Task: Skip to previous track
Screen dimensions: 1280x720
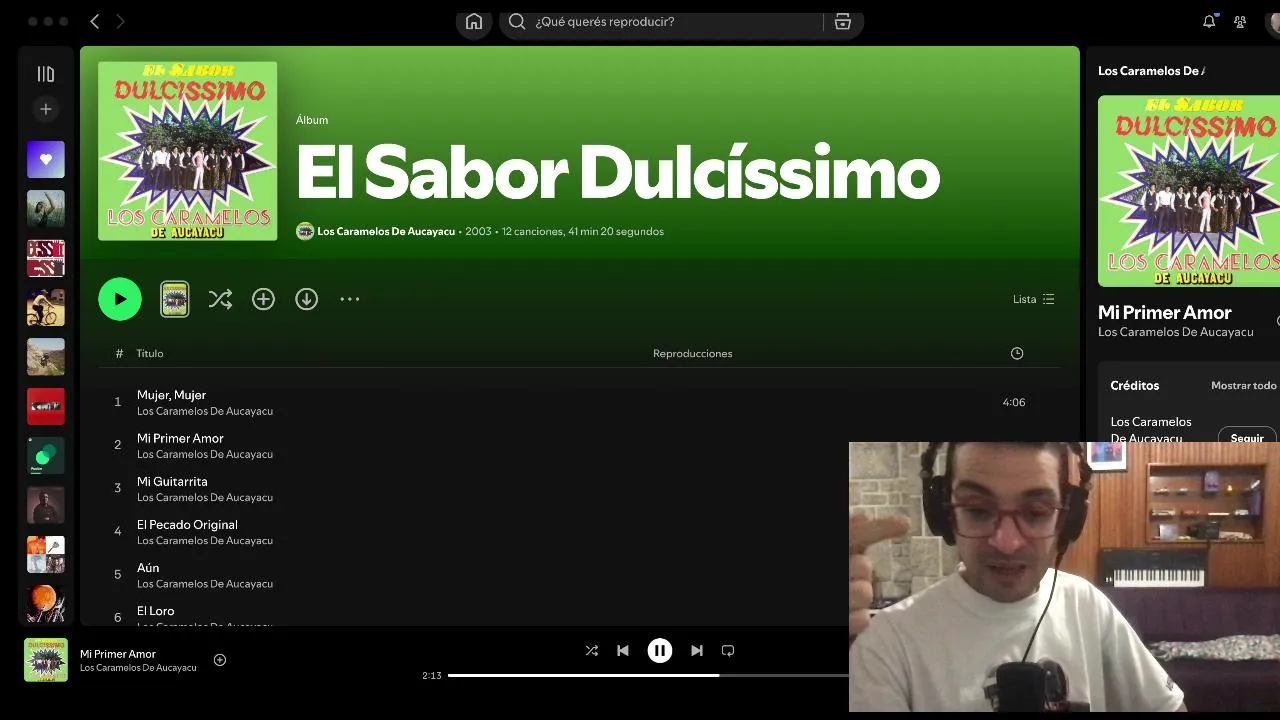Action: [x=623, y=650]
